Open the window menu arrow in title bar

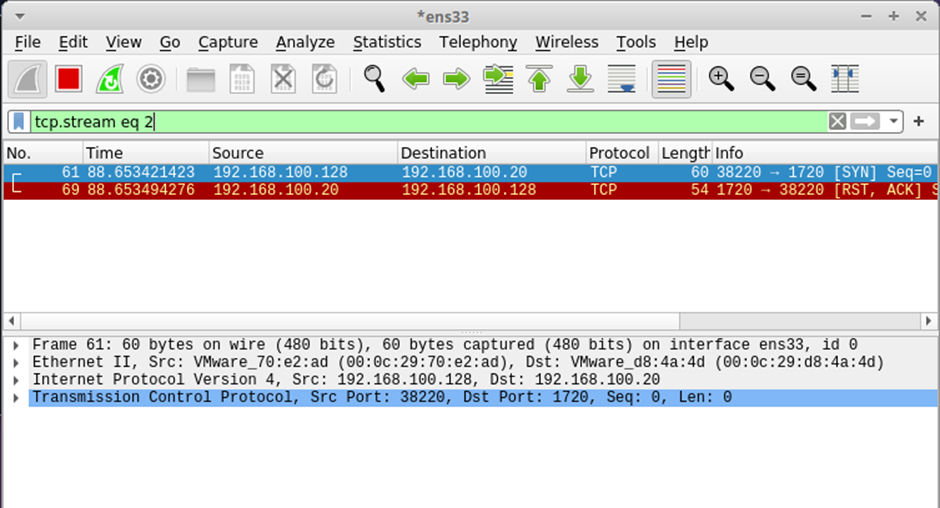pyautogui.click(x=20, y=16)
